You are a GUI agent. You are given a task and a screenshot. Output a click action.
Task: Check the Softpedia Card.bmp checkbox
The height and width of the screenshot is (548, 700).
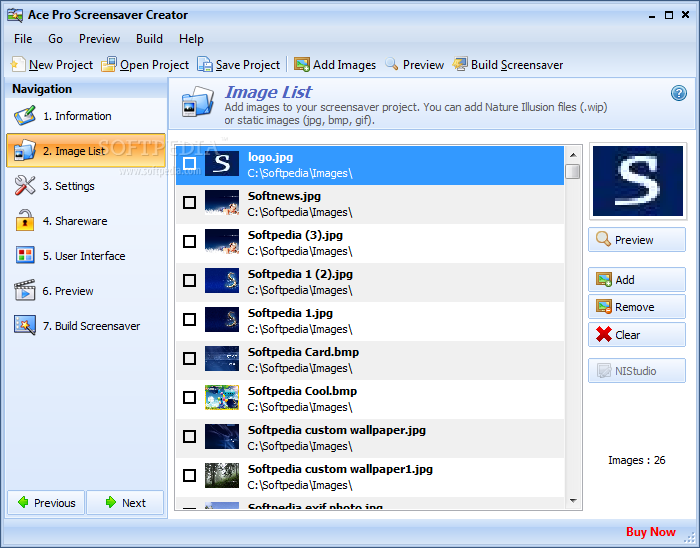point(190,358)
